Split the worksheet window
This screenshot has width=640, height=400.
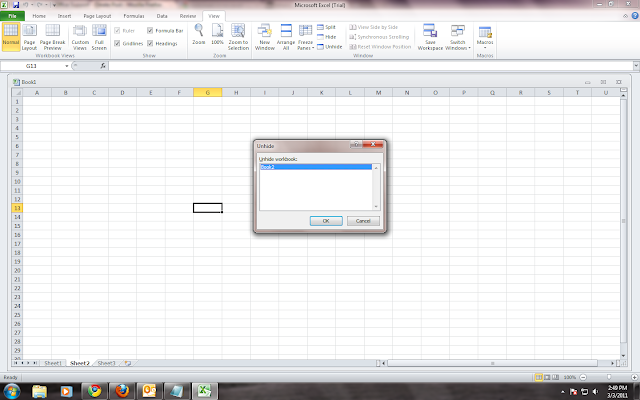click(327, 27)
